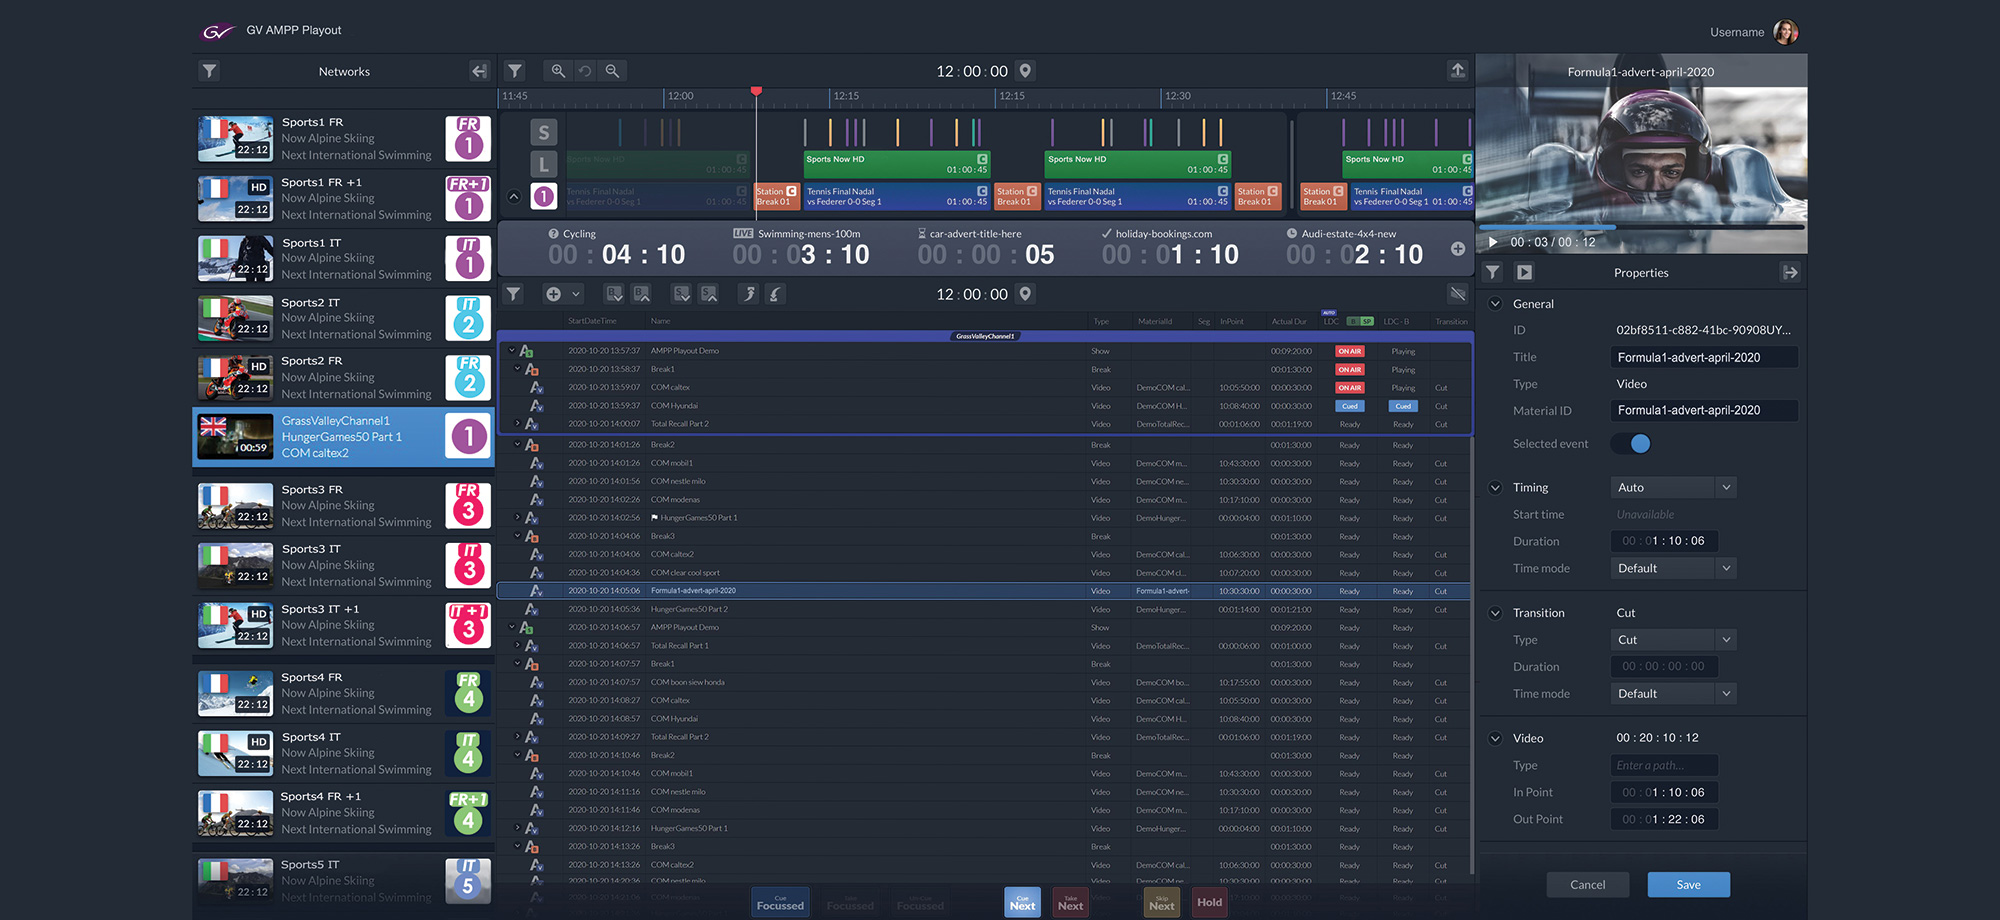Zoom out of the timeline
The height and width of the screenshot is (920, 2000).
612,71
